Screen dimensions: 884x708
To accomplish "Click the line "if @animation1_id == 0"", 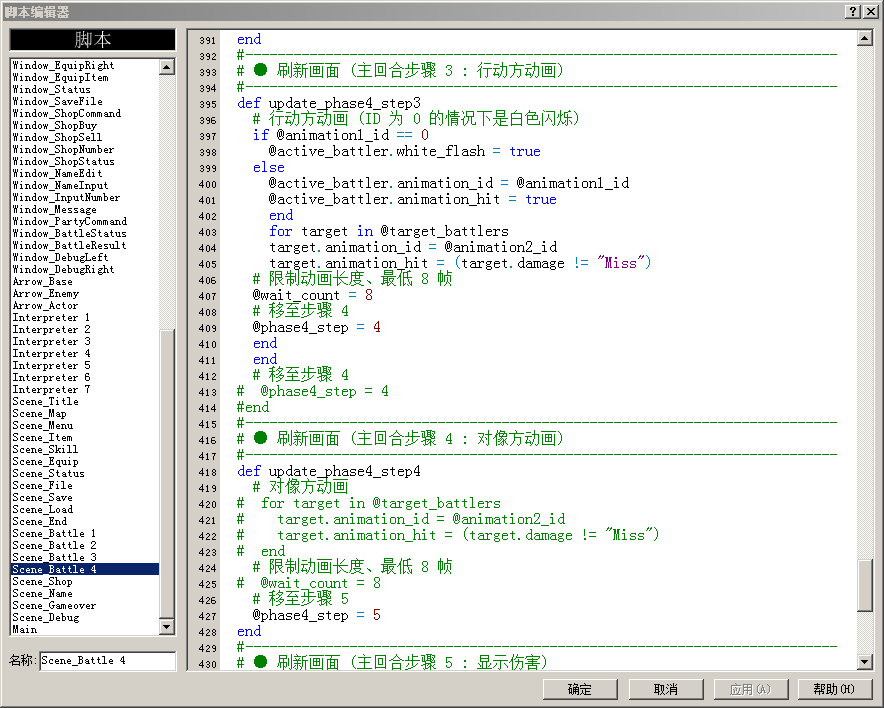I will pos(341,135).
